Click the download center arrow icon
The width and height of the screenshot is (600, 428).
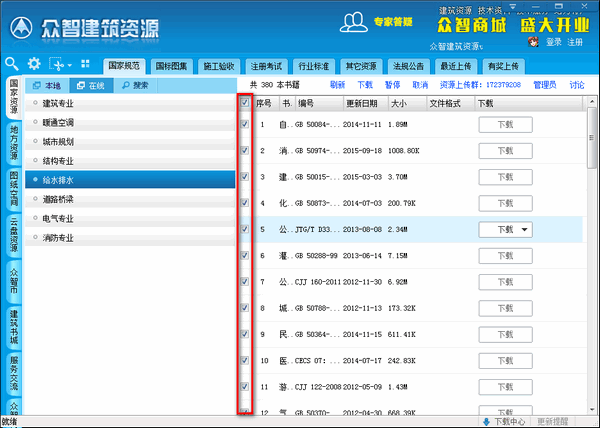486,421
